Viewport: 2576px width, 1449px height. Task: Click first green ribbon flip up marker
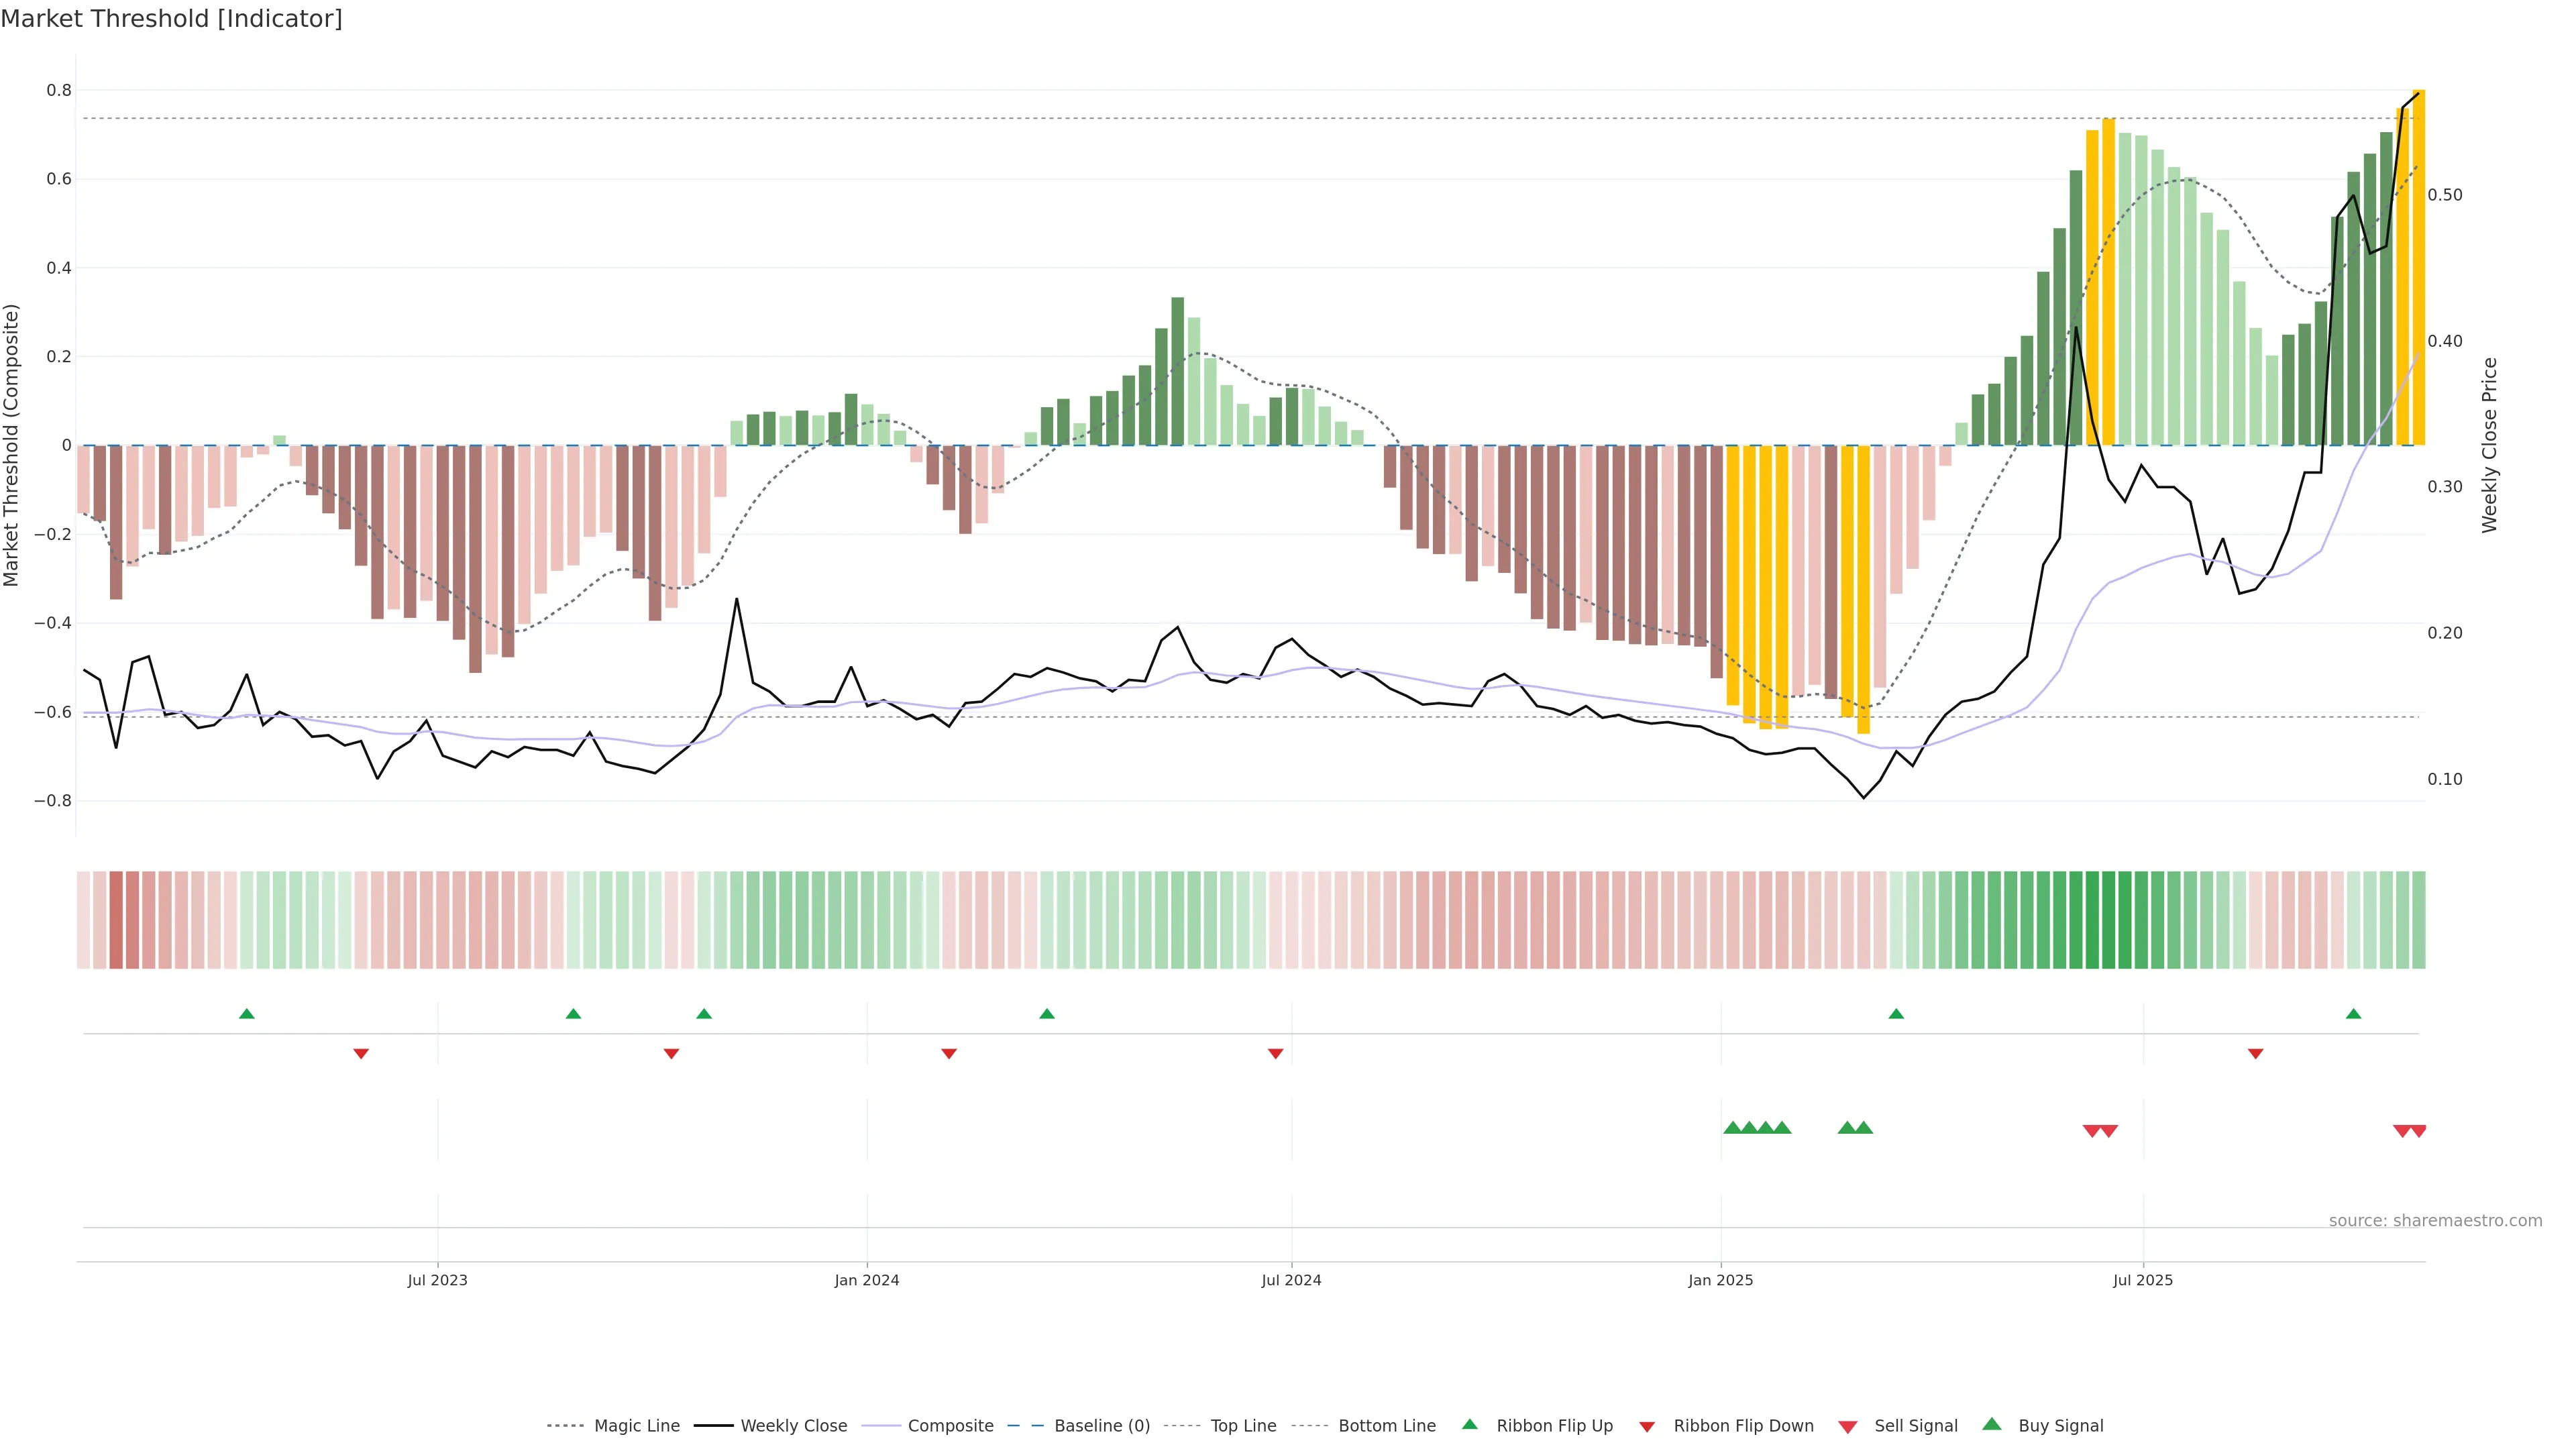(x=247, y=1014)
